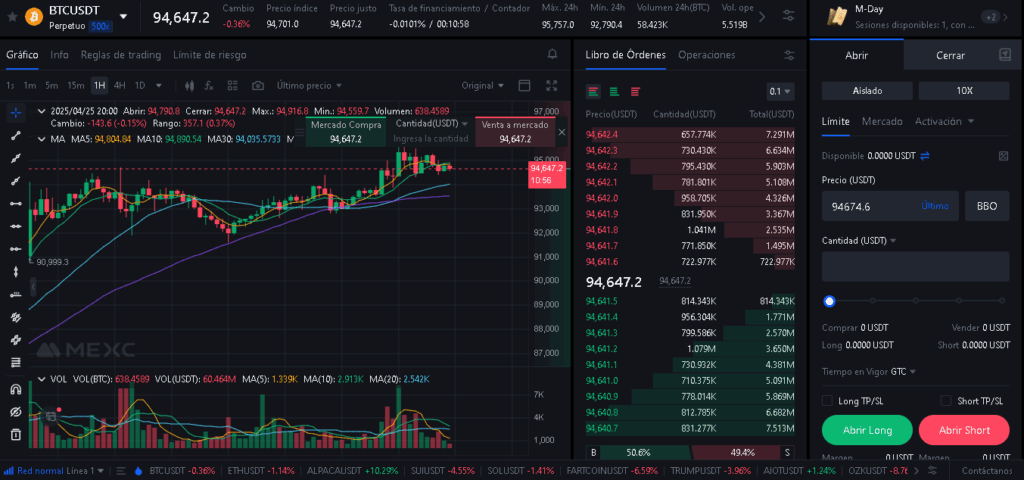Click the water drop icon in the bottom bar

[x=138, y=470]
